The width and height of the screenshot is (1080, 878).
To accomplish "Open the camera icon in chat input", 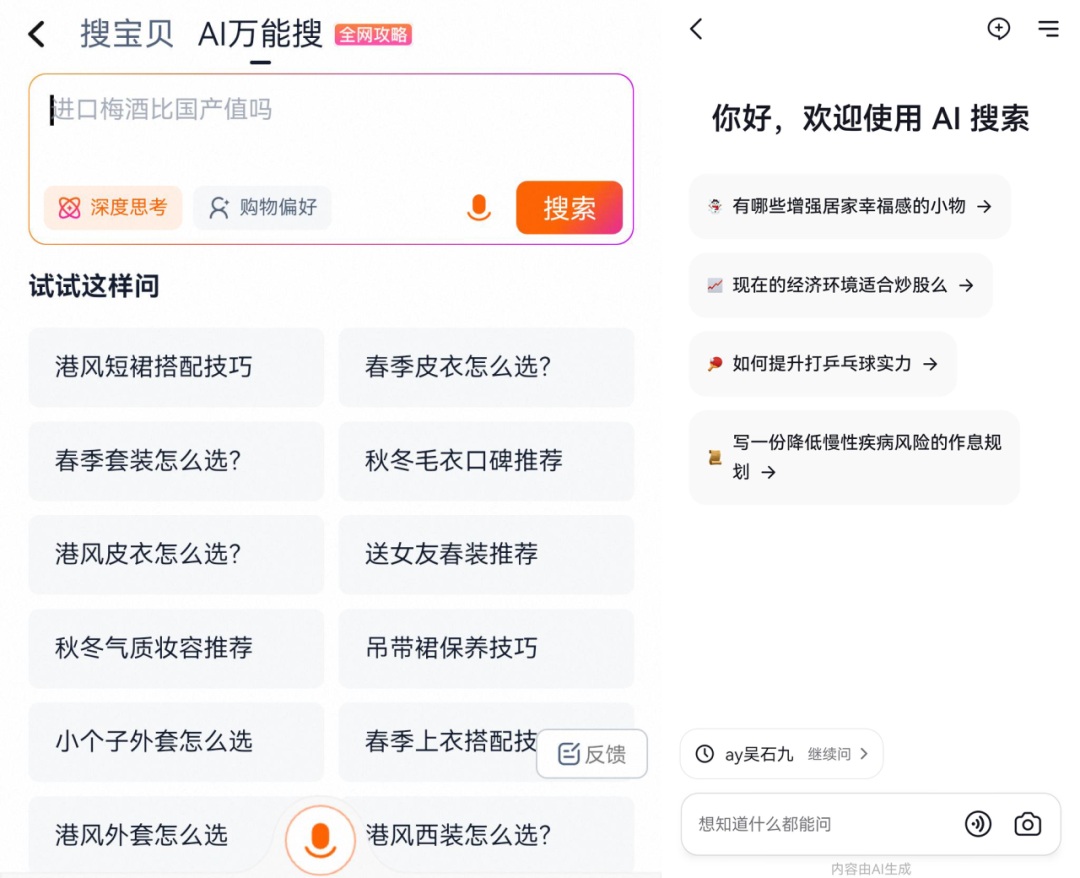I will click(x=1027, y=824).
